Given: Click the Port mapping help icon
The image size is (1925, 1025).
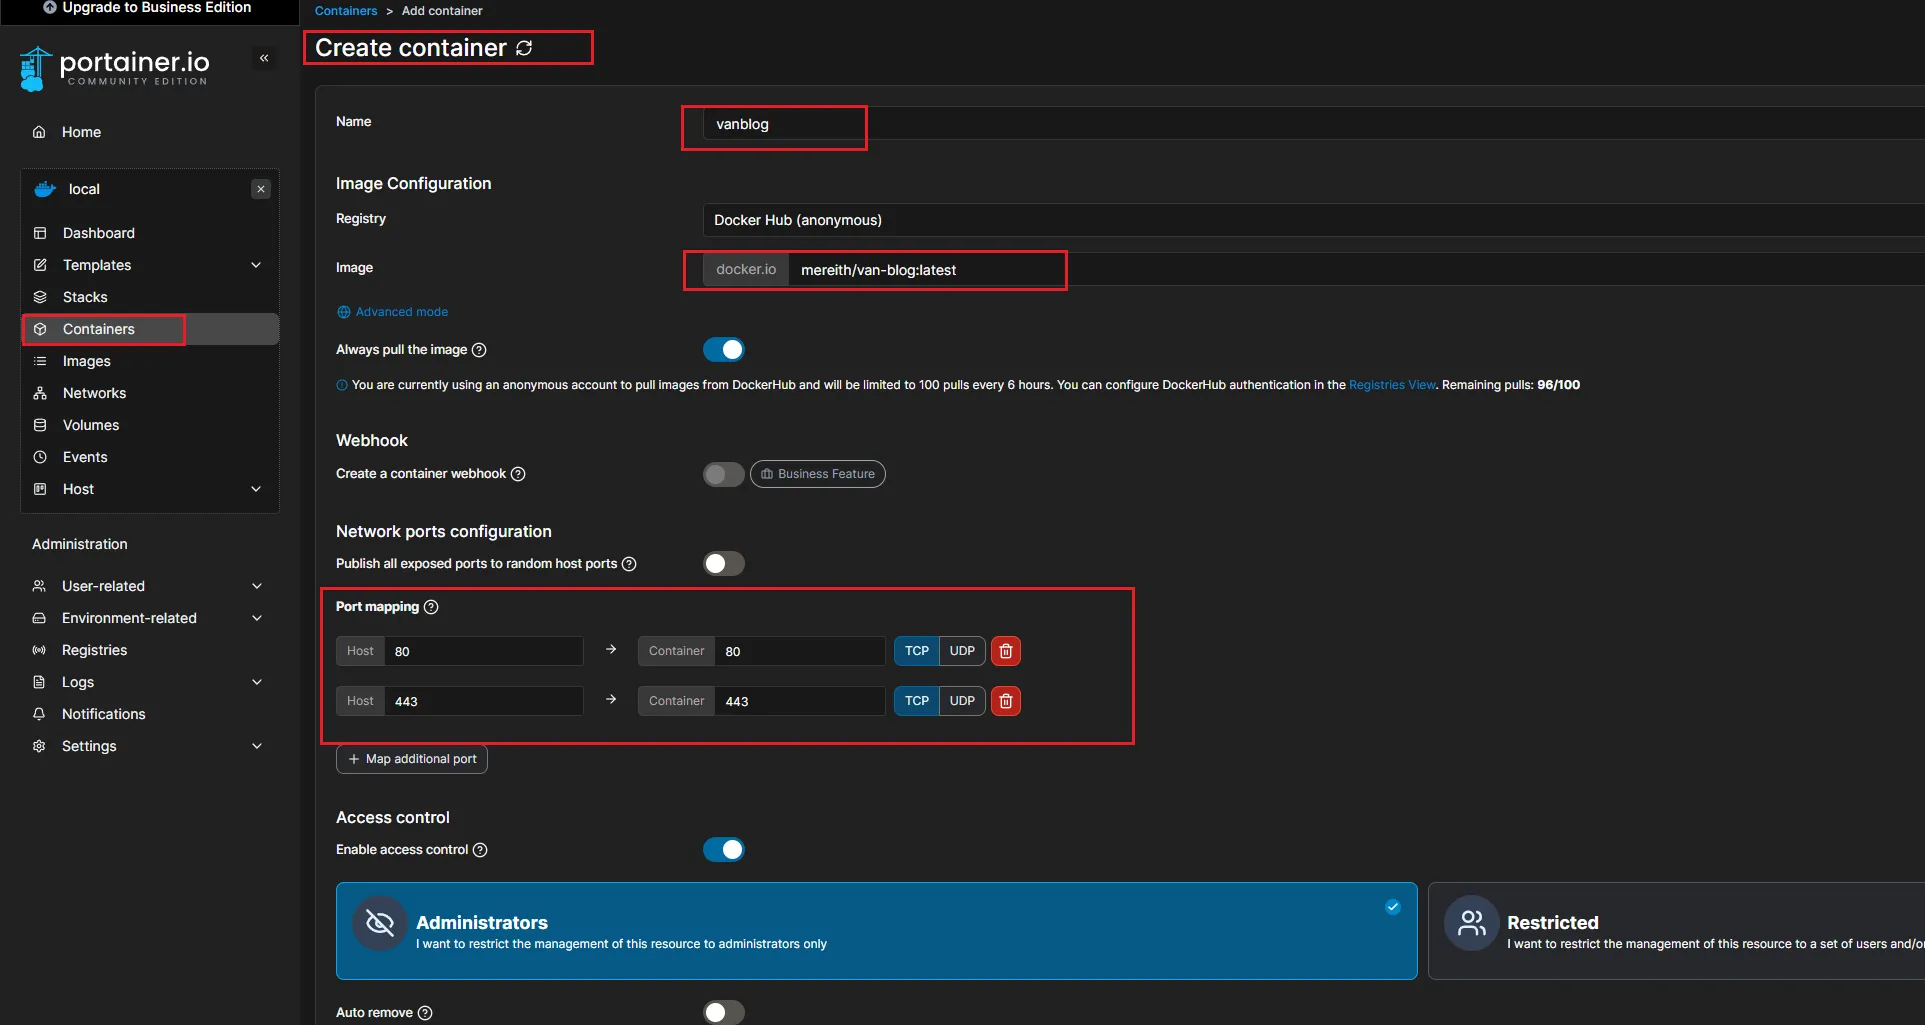Looking at the screenshot, I should point(431,607).
